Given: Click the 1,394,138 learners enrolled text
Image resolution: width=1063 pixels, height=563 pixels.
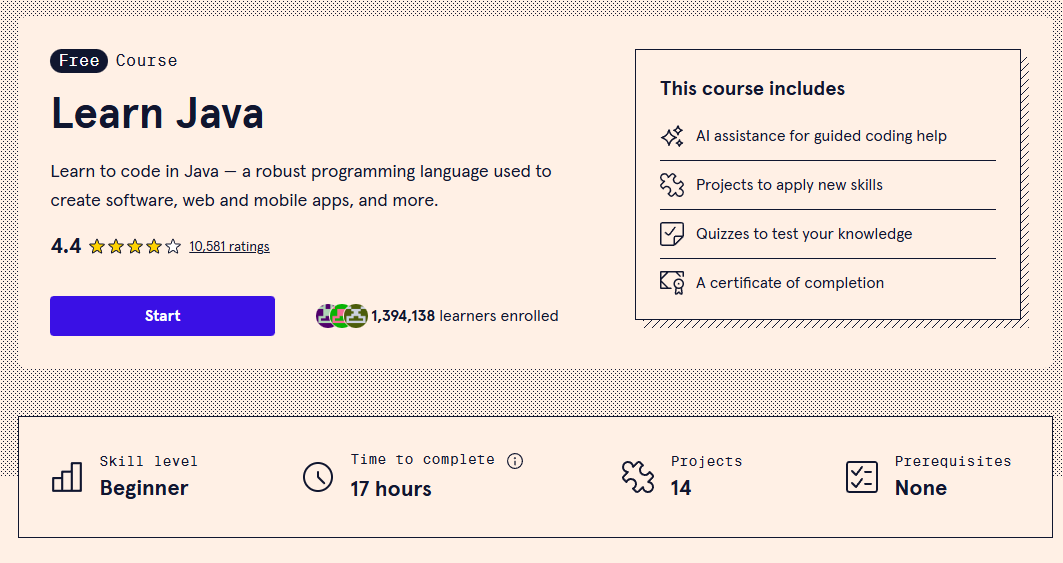Looking at the screenshot, I should click(x=464, y=316).
